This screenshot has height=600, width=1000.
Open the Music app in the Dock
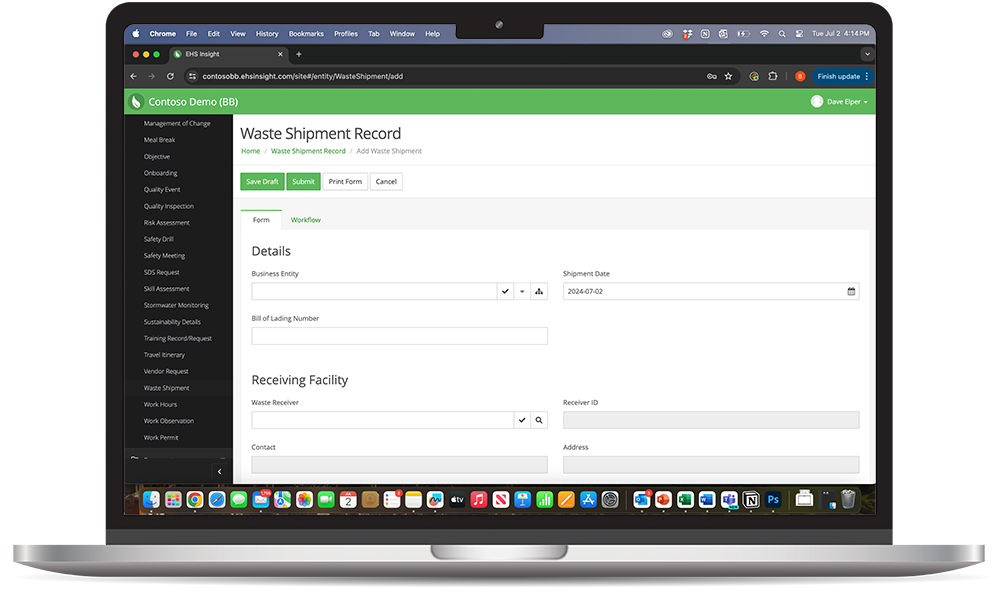point(478,500)
